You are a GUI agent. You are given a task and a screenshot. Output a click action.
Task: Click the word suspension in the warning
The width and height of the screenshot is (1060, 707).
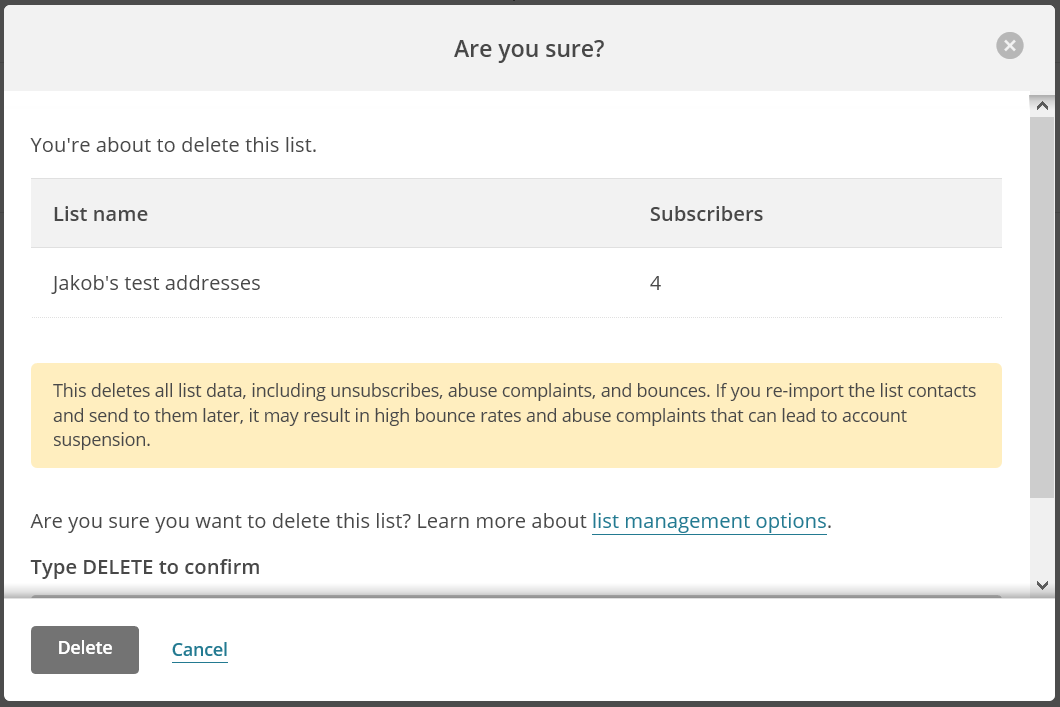(101, 440)
